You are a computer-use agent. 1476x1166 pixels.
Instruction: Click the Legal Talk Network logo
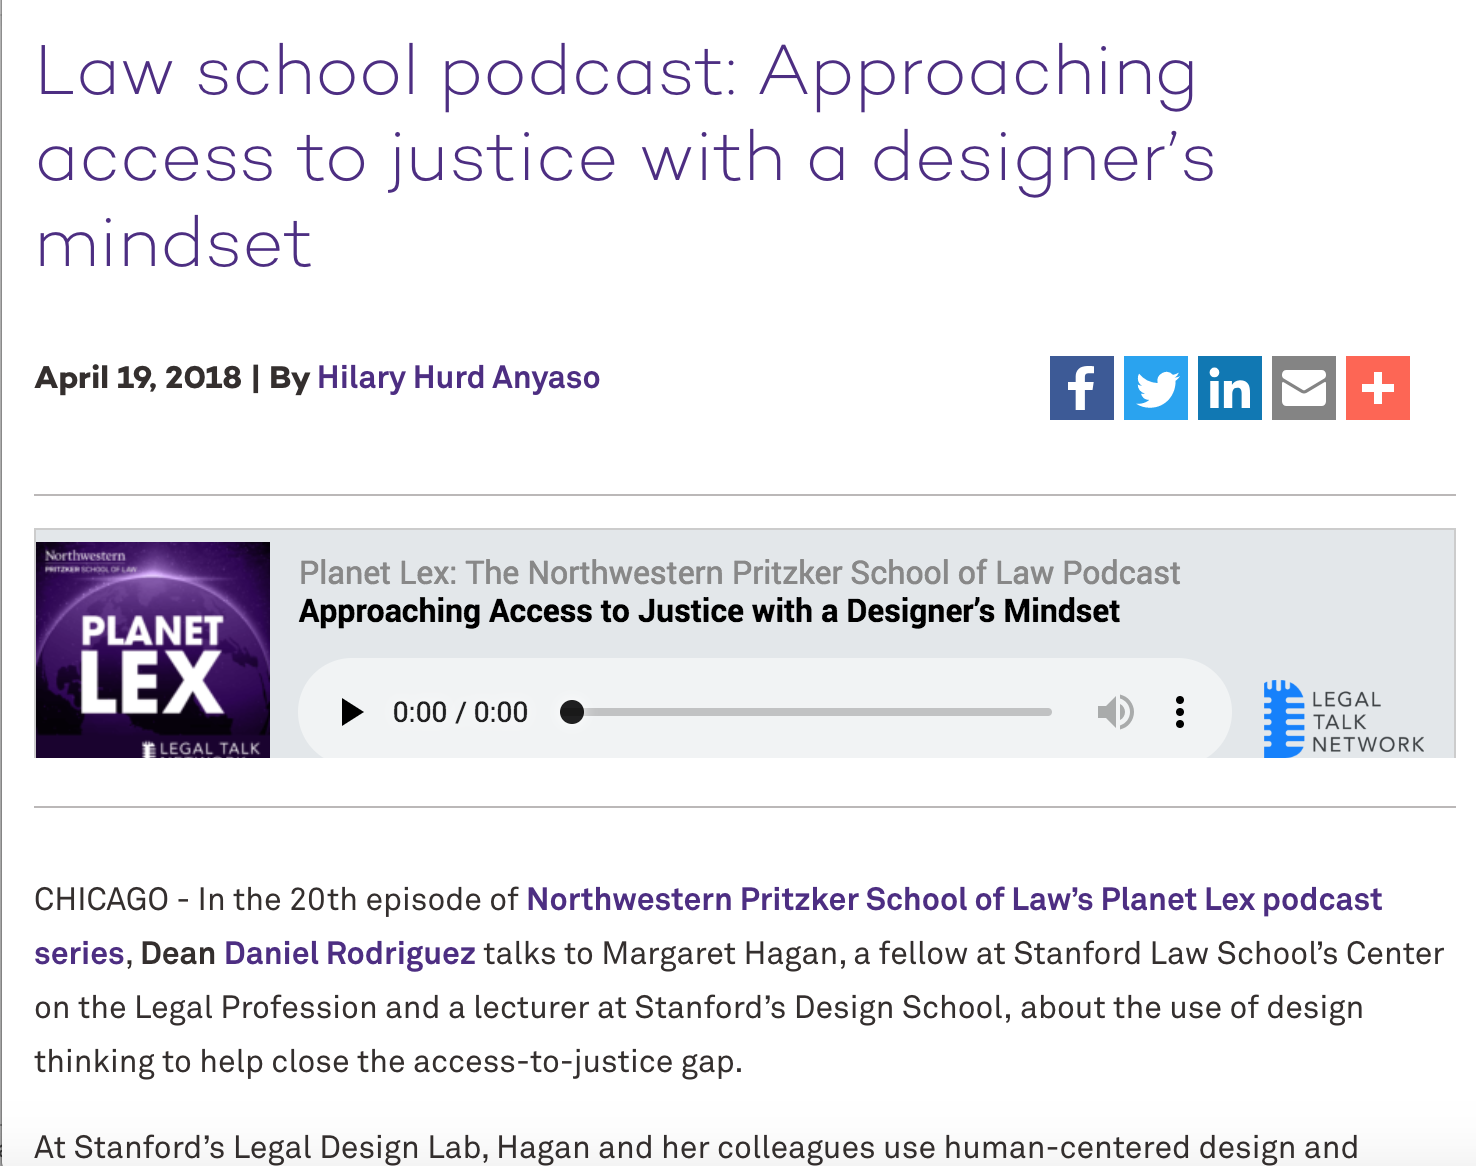point(1343,719)
